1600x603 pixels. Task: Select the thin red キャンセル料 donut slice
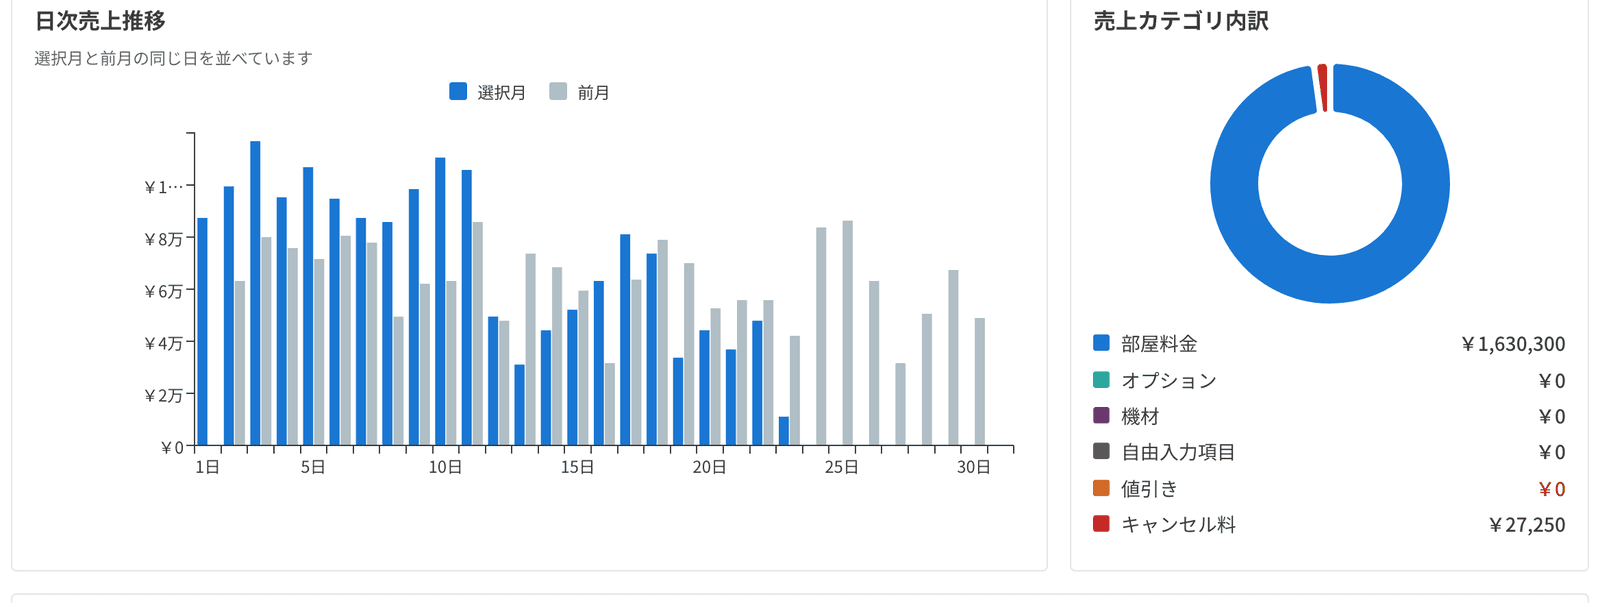point(1323,88)
